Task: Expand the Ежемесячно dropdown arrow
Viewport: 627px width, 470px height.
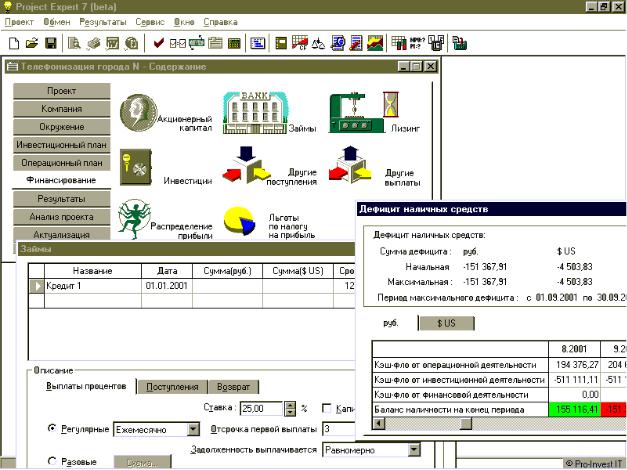Action: pos(193,429)
